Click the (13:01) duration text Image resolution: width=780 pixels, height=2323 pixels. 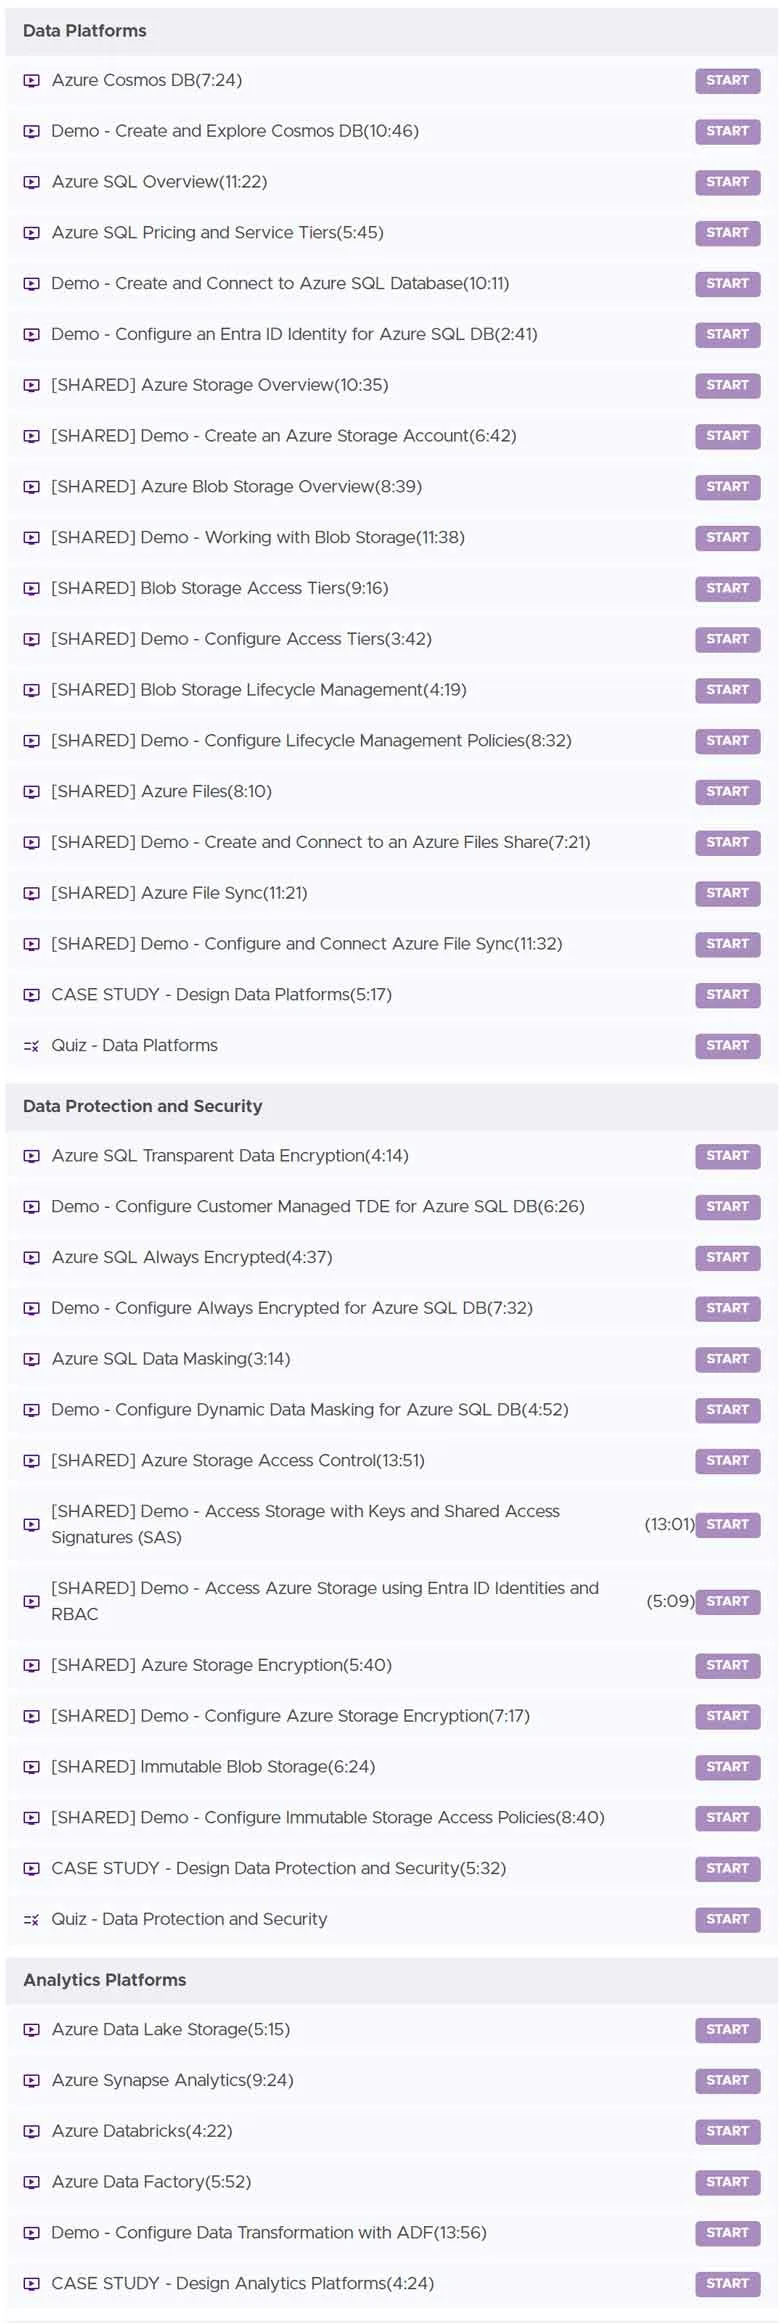pos(669,1525)
